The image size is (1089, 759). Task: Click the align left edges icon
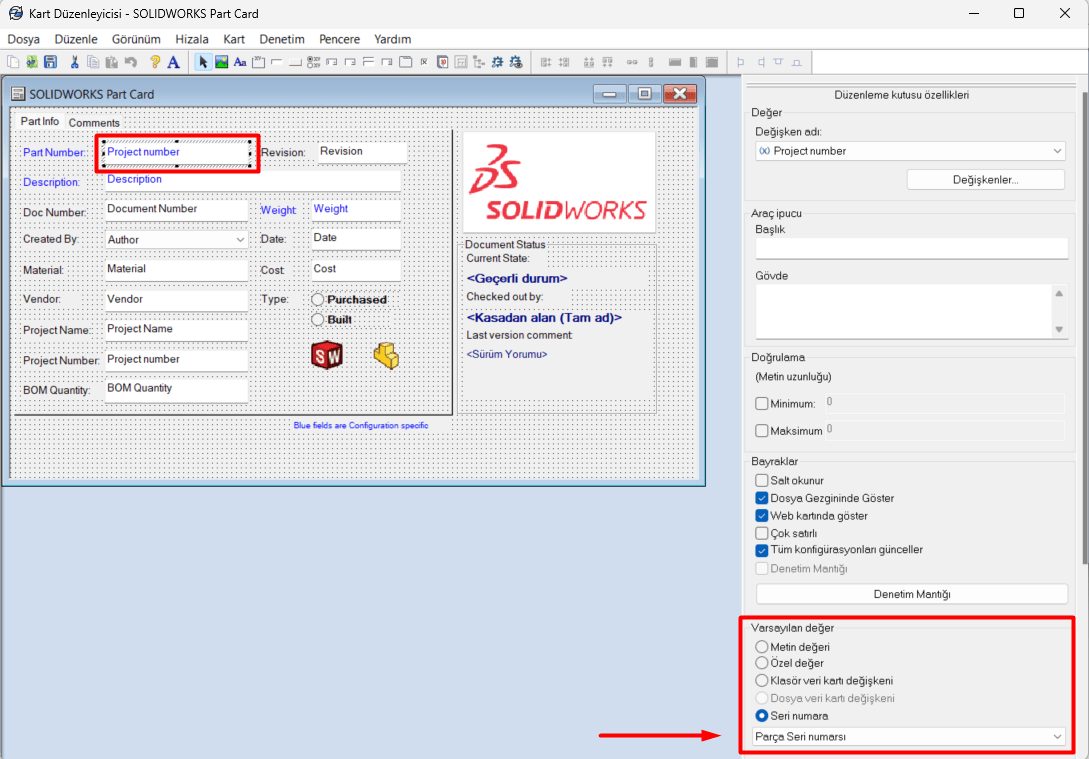pyautogui.click(x=741, y=62)
